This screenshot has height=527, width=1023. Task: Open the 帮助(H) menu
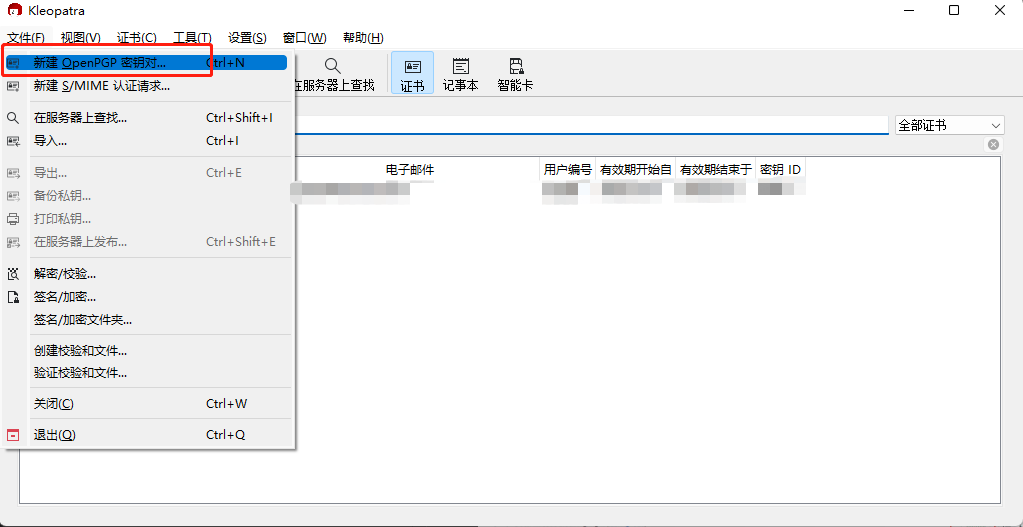pyautogui.click(x=363, y=38)
